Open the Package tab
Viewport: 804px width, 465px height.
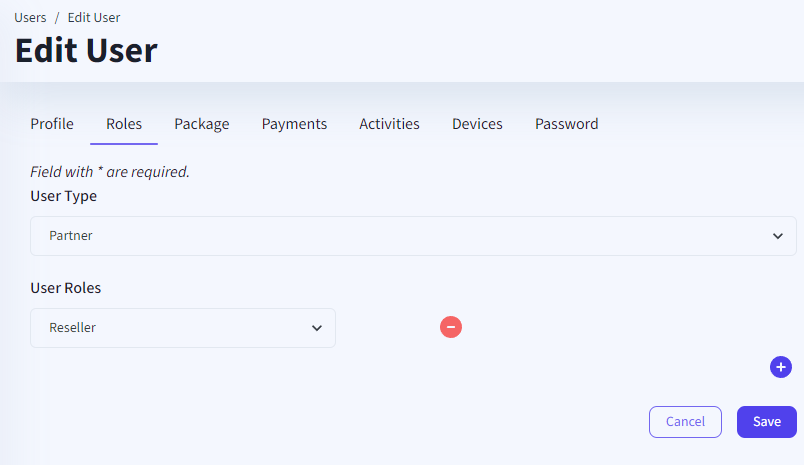pyautogui.click(x=202, y=124)
